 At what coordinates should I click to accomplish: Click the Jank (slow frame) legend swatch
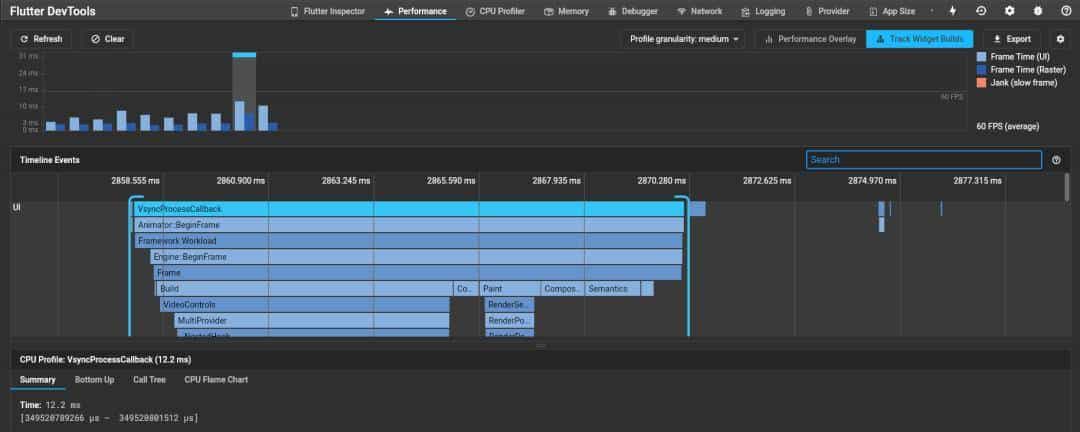pyautogui.click(x=982, y=83)
